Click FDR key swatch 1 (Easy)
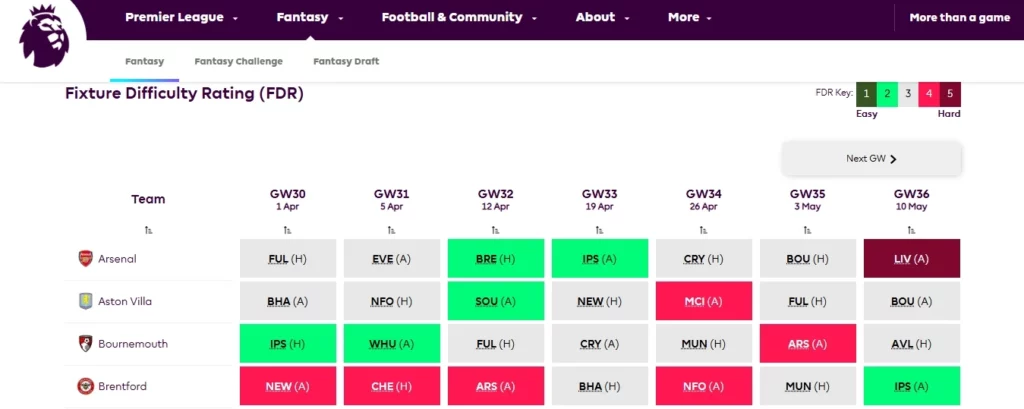This screenshot has height=409, width=1024. coord(866,94)
